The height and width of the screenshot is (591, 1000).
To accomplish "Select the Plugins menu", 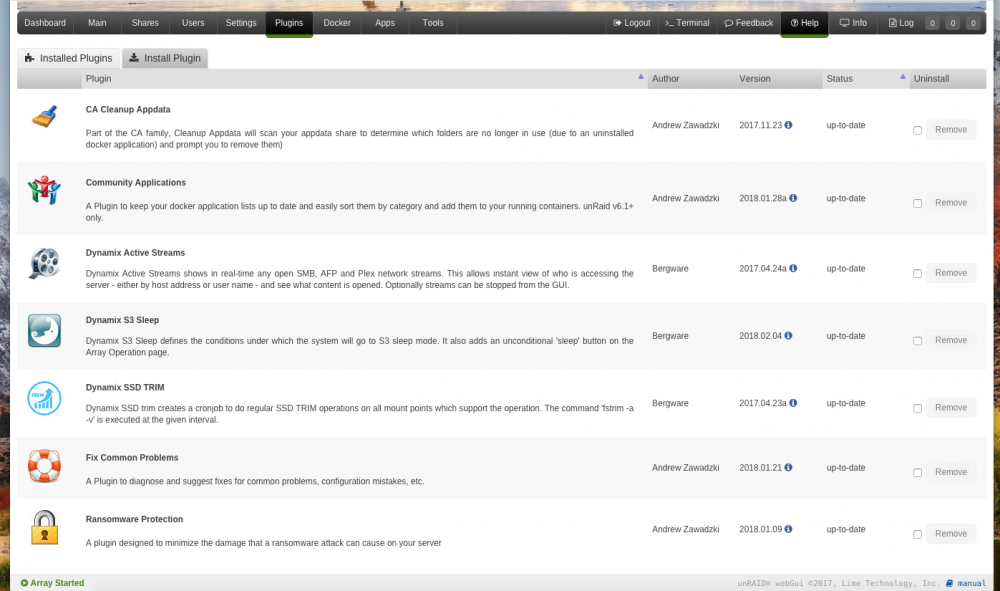I will [x=289, y=23].
